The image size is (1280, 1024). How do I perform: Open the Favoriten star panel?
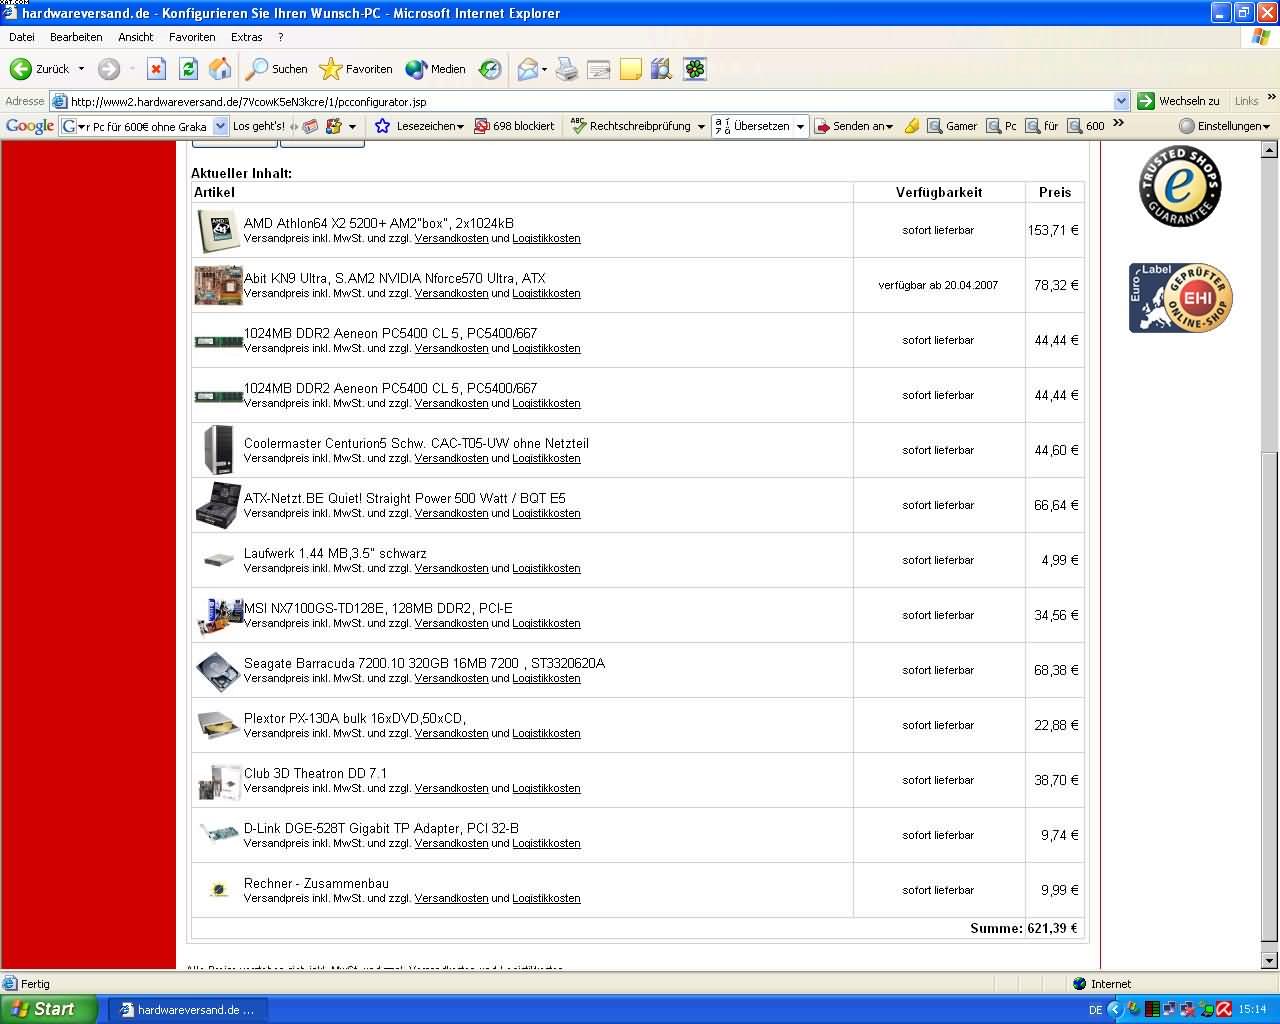pos(356,69)
